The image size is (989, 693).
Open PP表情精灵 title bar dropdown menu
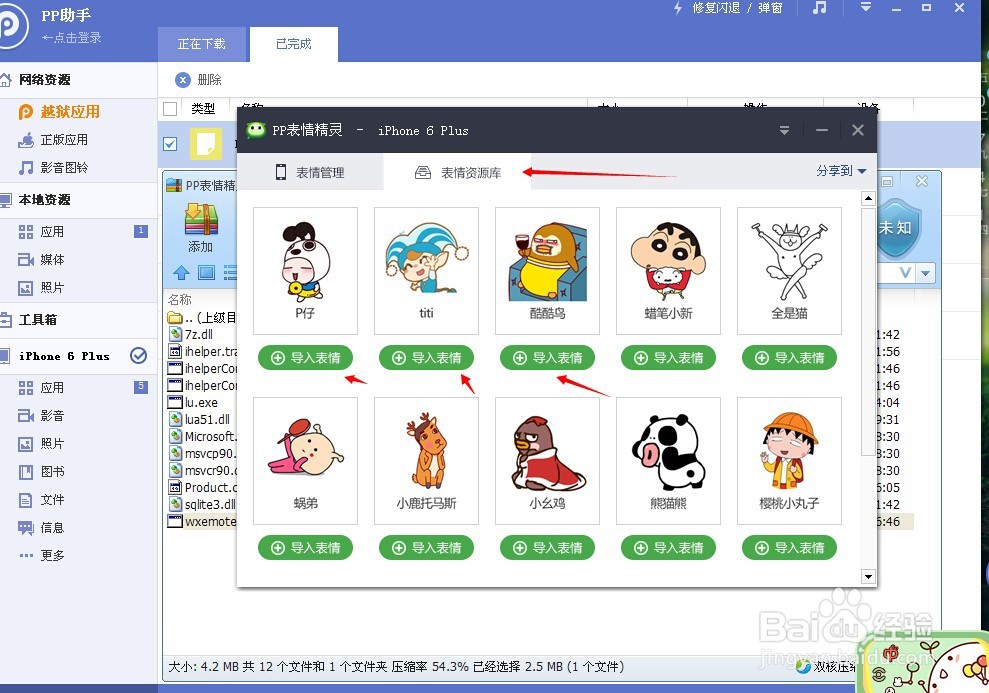(784, 131)
